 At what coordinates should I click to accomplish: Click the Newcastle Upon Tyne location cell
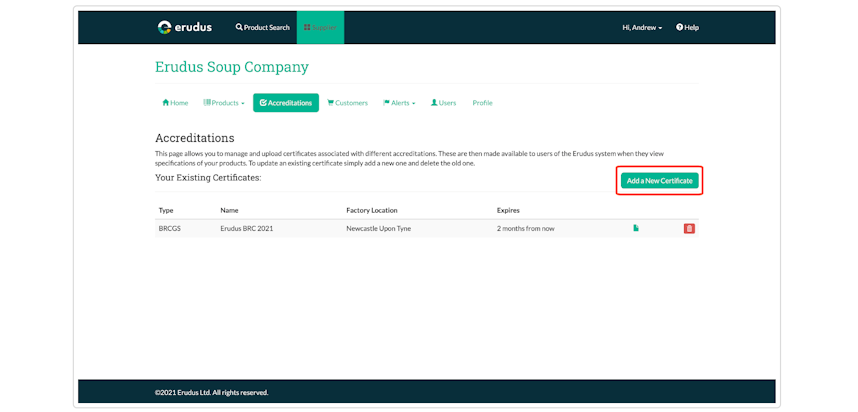(379, 229)
